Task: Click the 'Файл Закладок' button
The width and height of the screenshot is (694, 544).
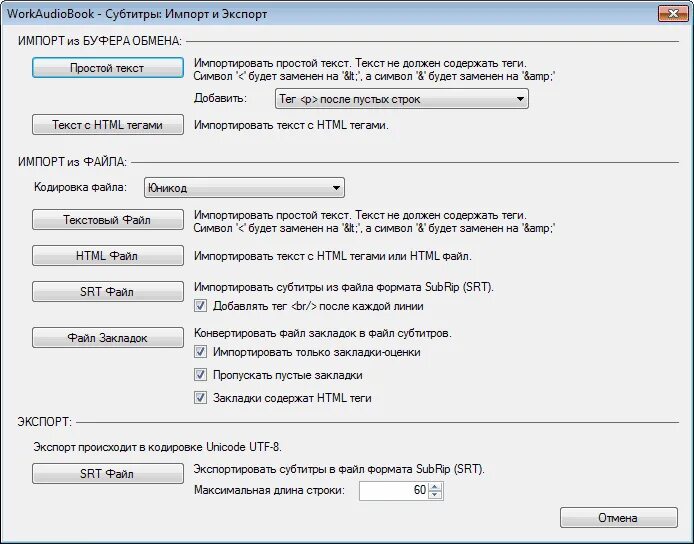Action: point(108,338)
